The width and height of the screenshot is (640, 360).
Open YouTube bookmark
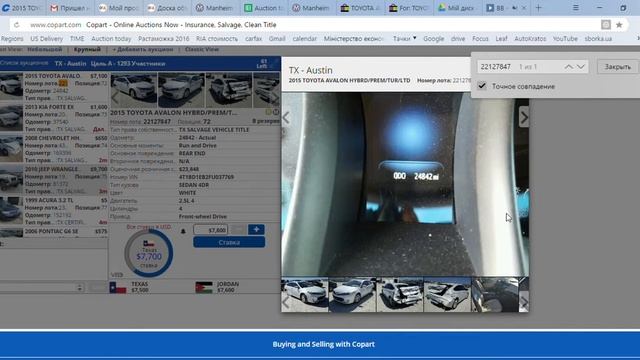pyautogui.click(x=565, y=39)
